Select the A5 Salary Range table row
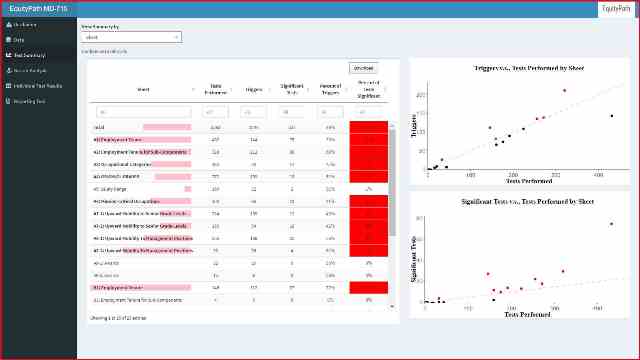Viewport: 640px width, 360px height. pyautogui.click(x=240, y=189)
